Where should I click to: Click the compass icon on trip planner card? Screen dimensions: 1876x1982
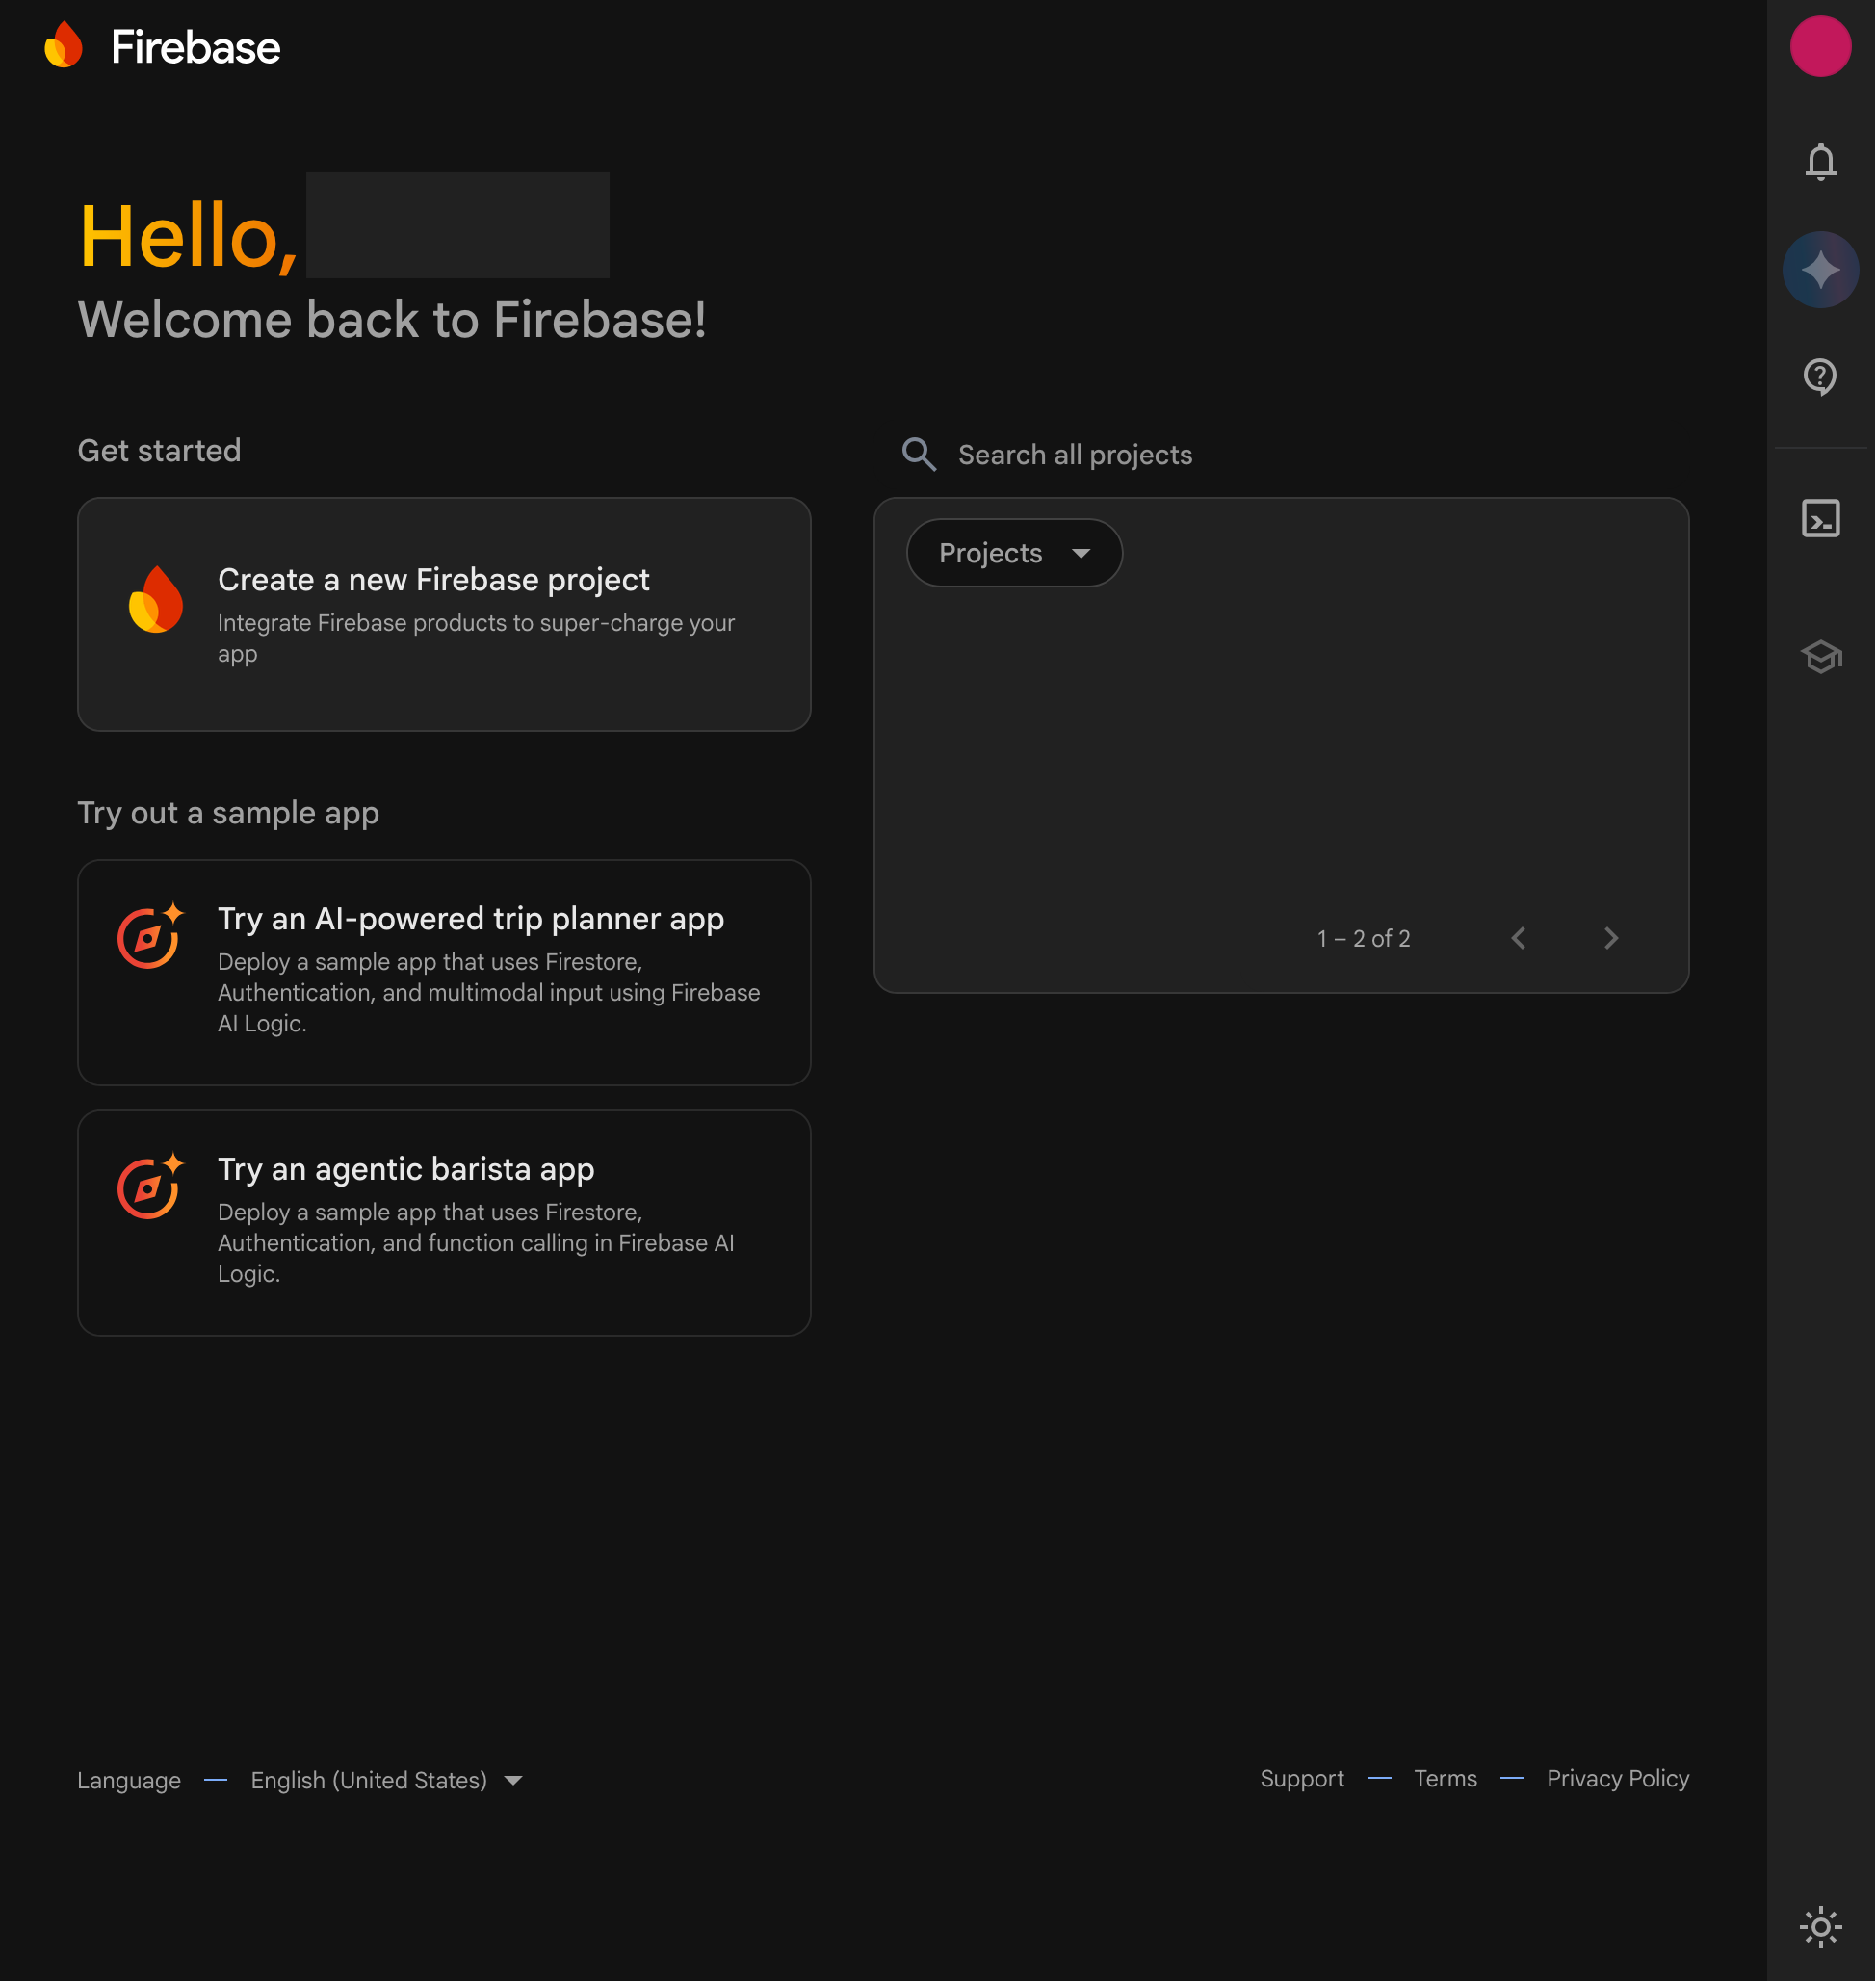click(x=151, y=936)
